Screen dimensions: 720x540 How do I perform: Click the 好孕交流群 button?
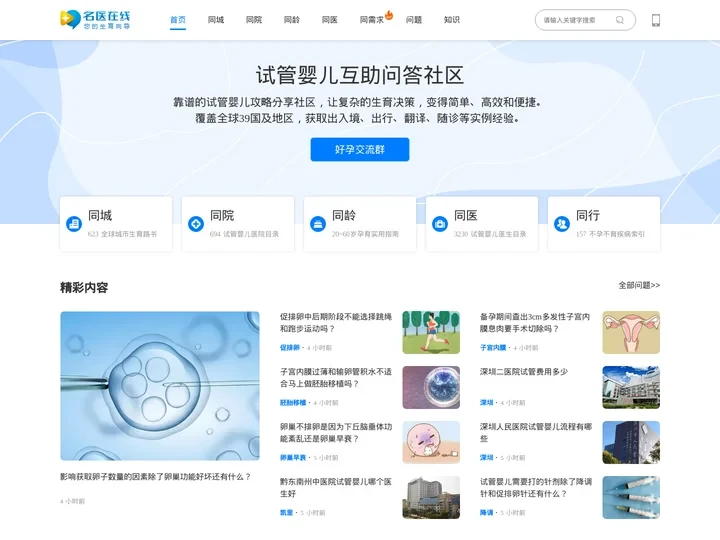(x=360, y=149)
